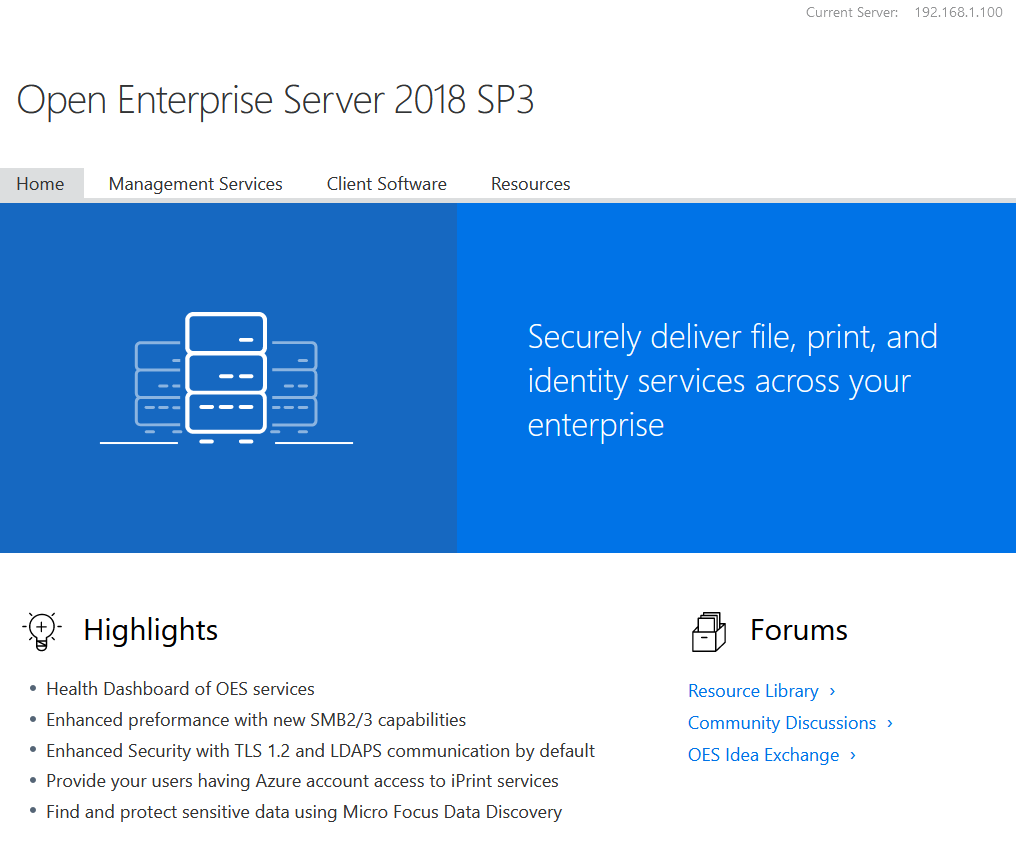Screen dimensions: 1016x849
Task: Click the Health Dashboard of OES services item
Action: coord(180,689)
